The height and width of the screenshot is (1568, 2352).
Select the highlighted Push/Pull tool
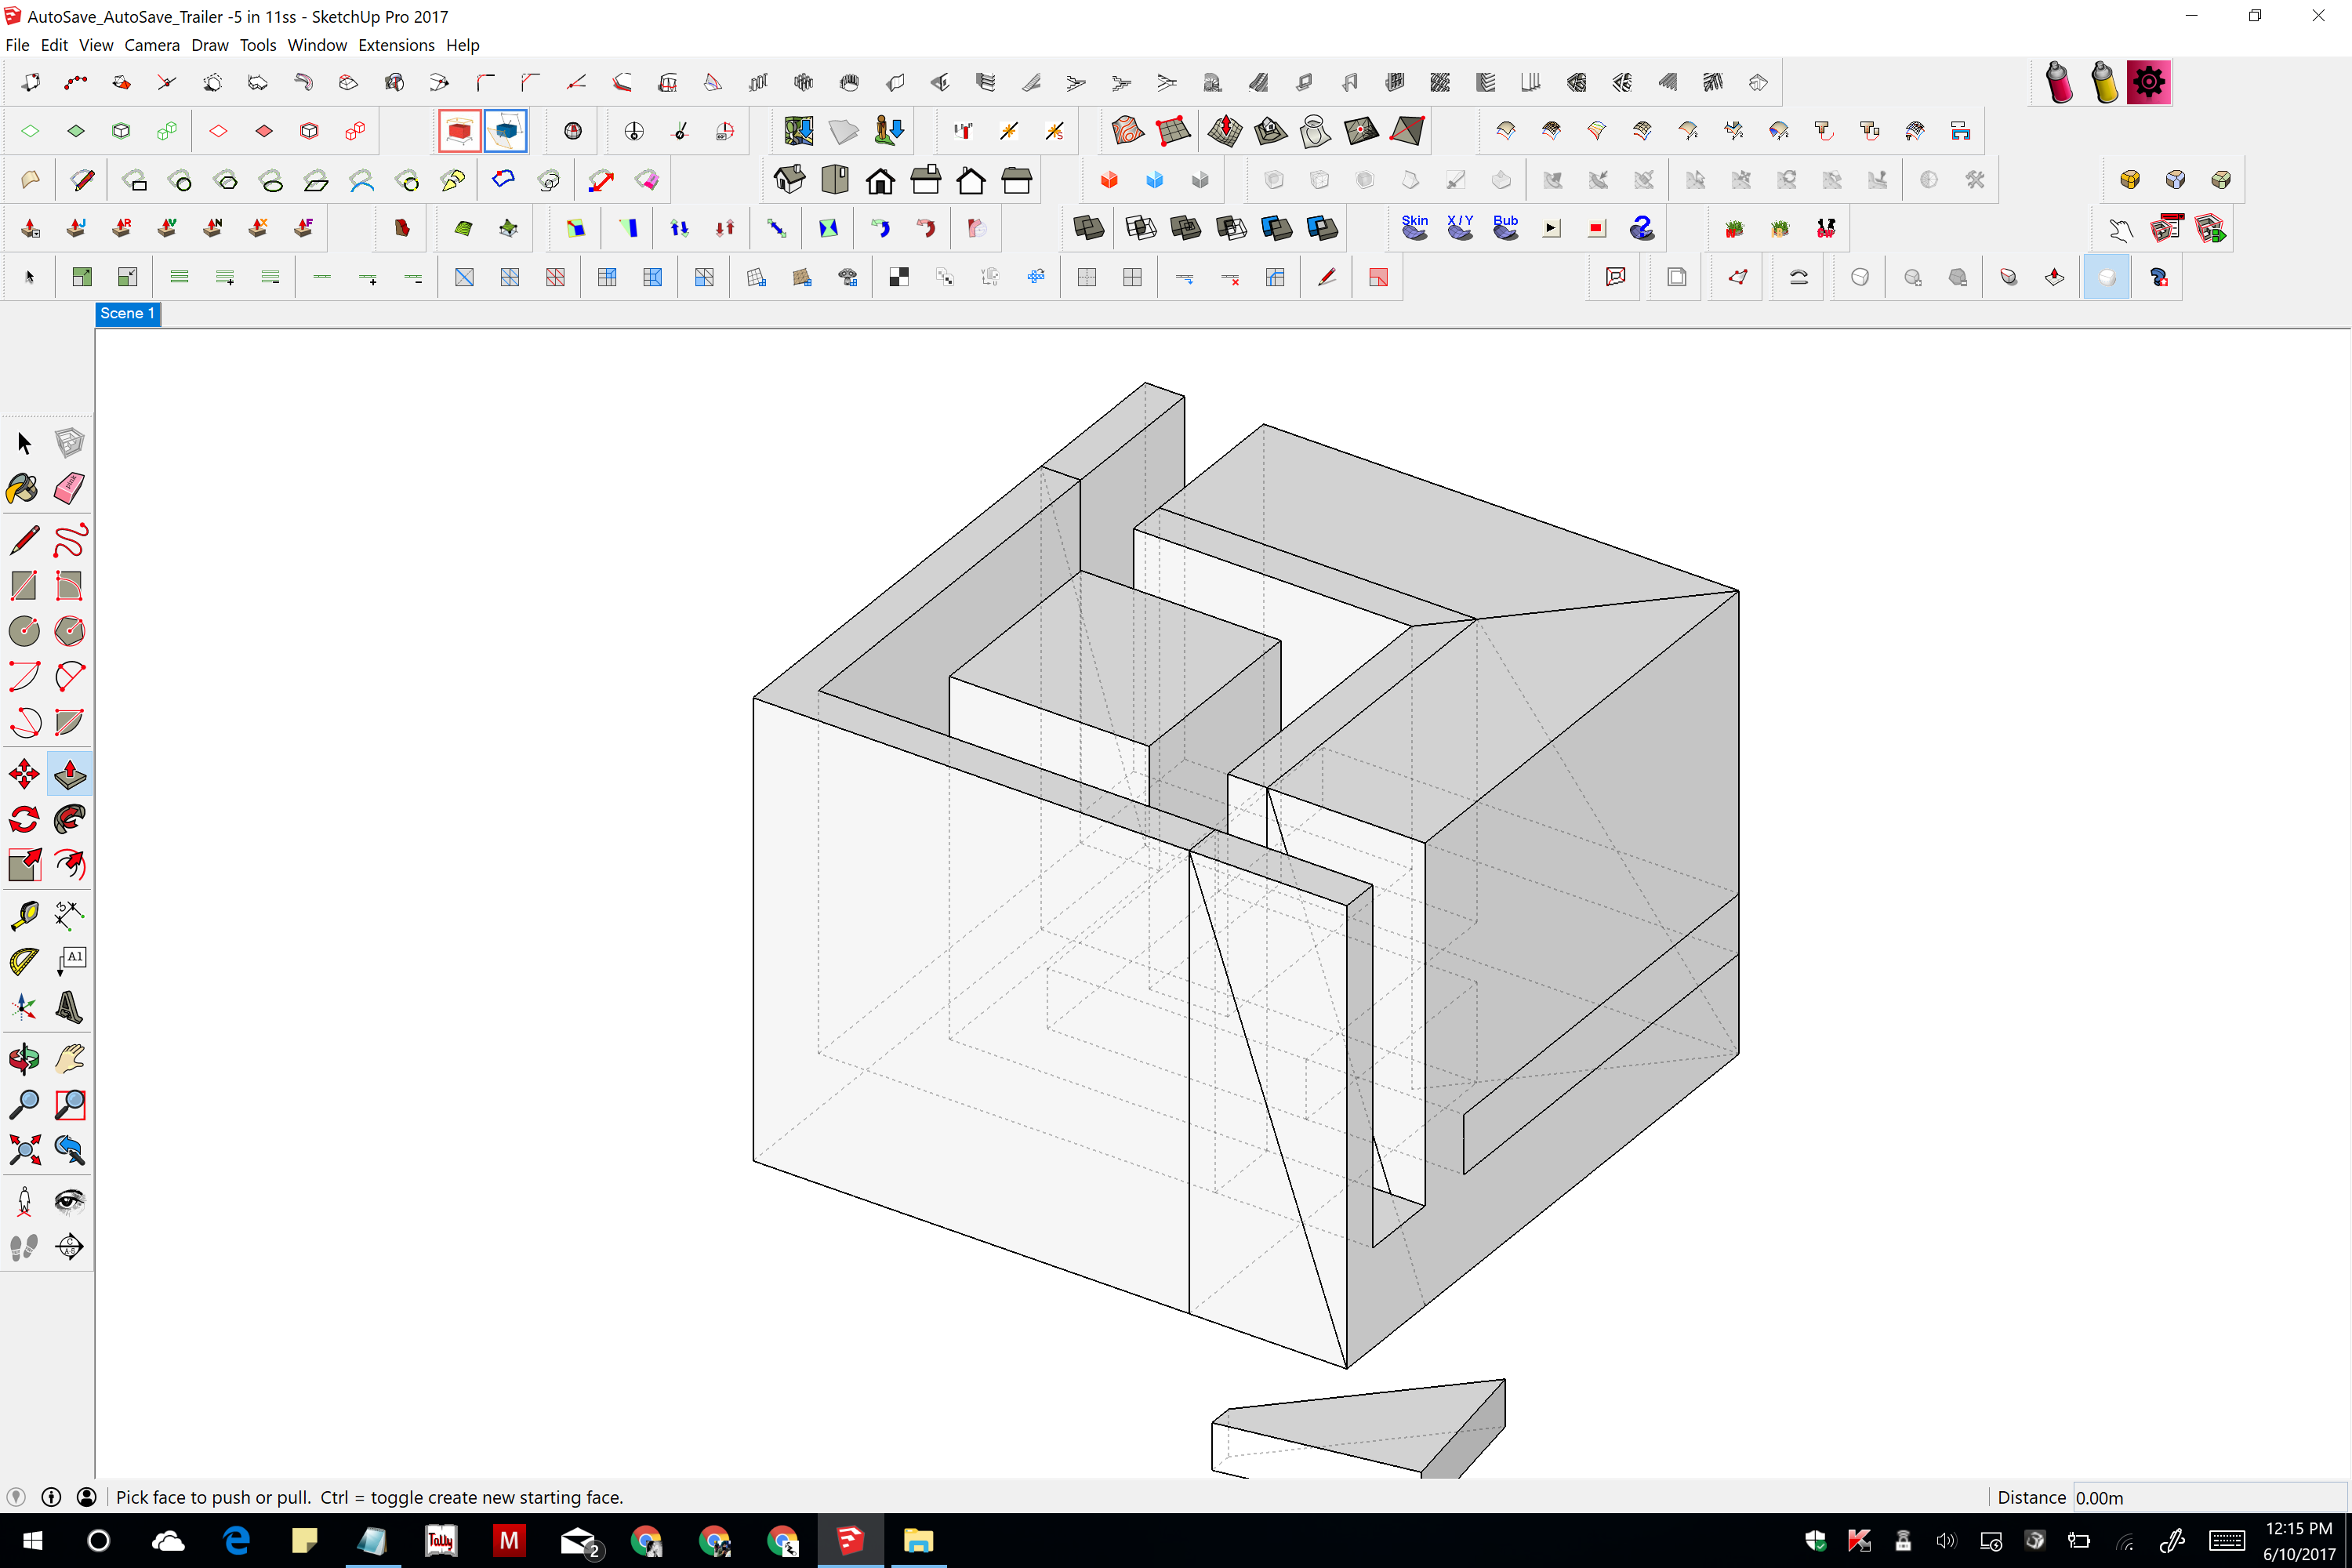[69, 774]
